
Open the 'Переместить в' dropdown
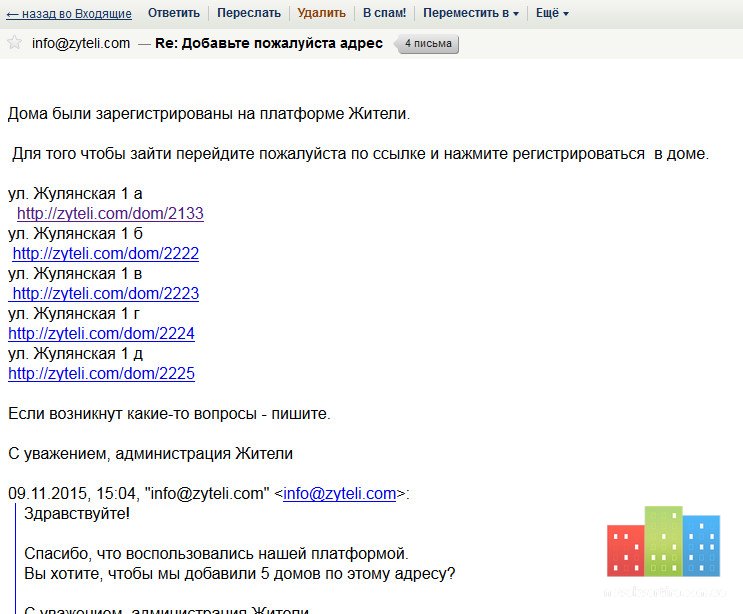[471, 13]
